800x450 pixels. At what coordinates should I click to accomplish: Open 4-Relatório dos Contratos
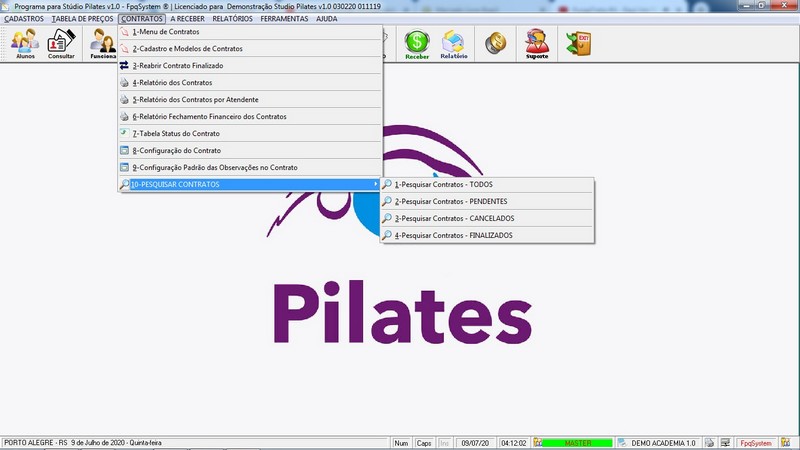pos(250,83)
